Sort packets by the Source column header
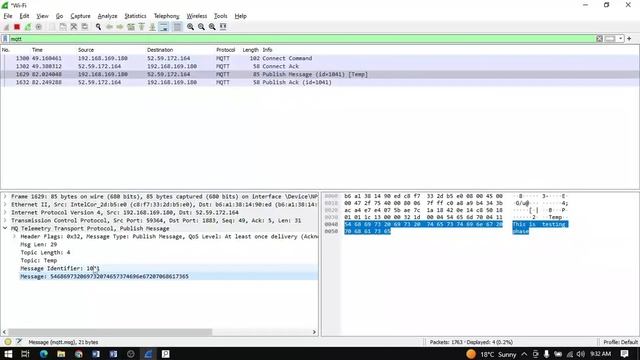 (86, 50)
